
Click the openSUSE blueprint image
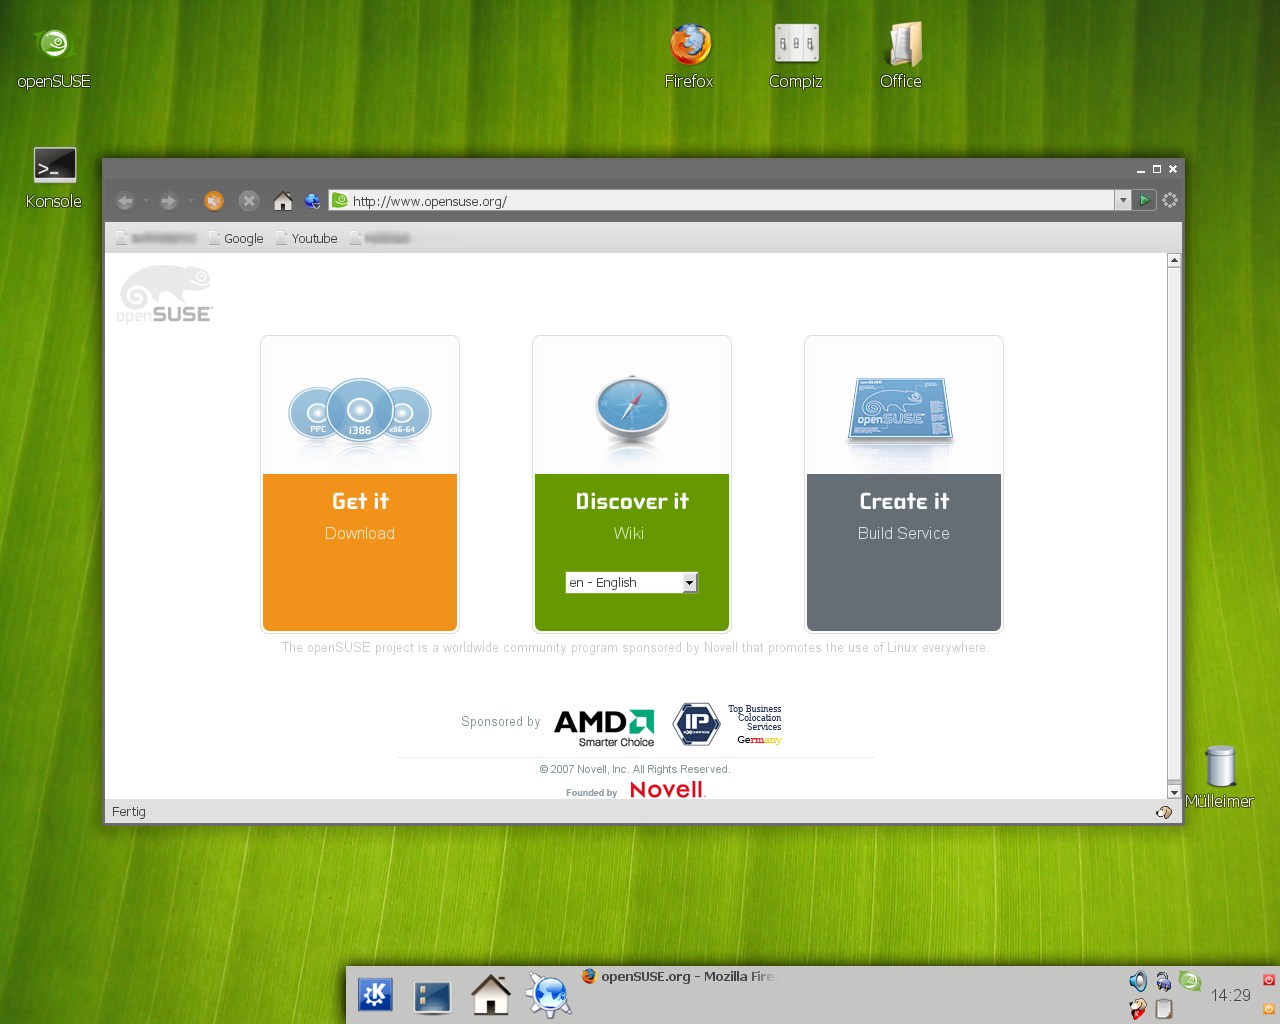[x=901, y=410]
